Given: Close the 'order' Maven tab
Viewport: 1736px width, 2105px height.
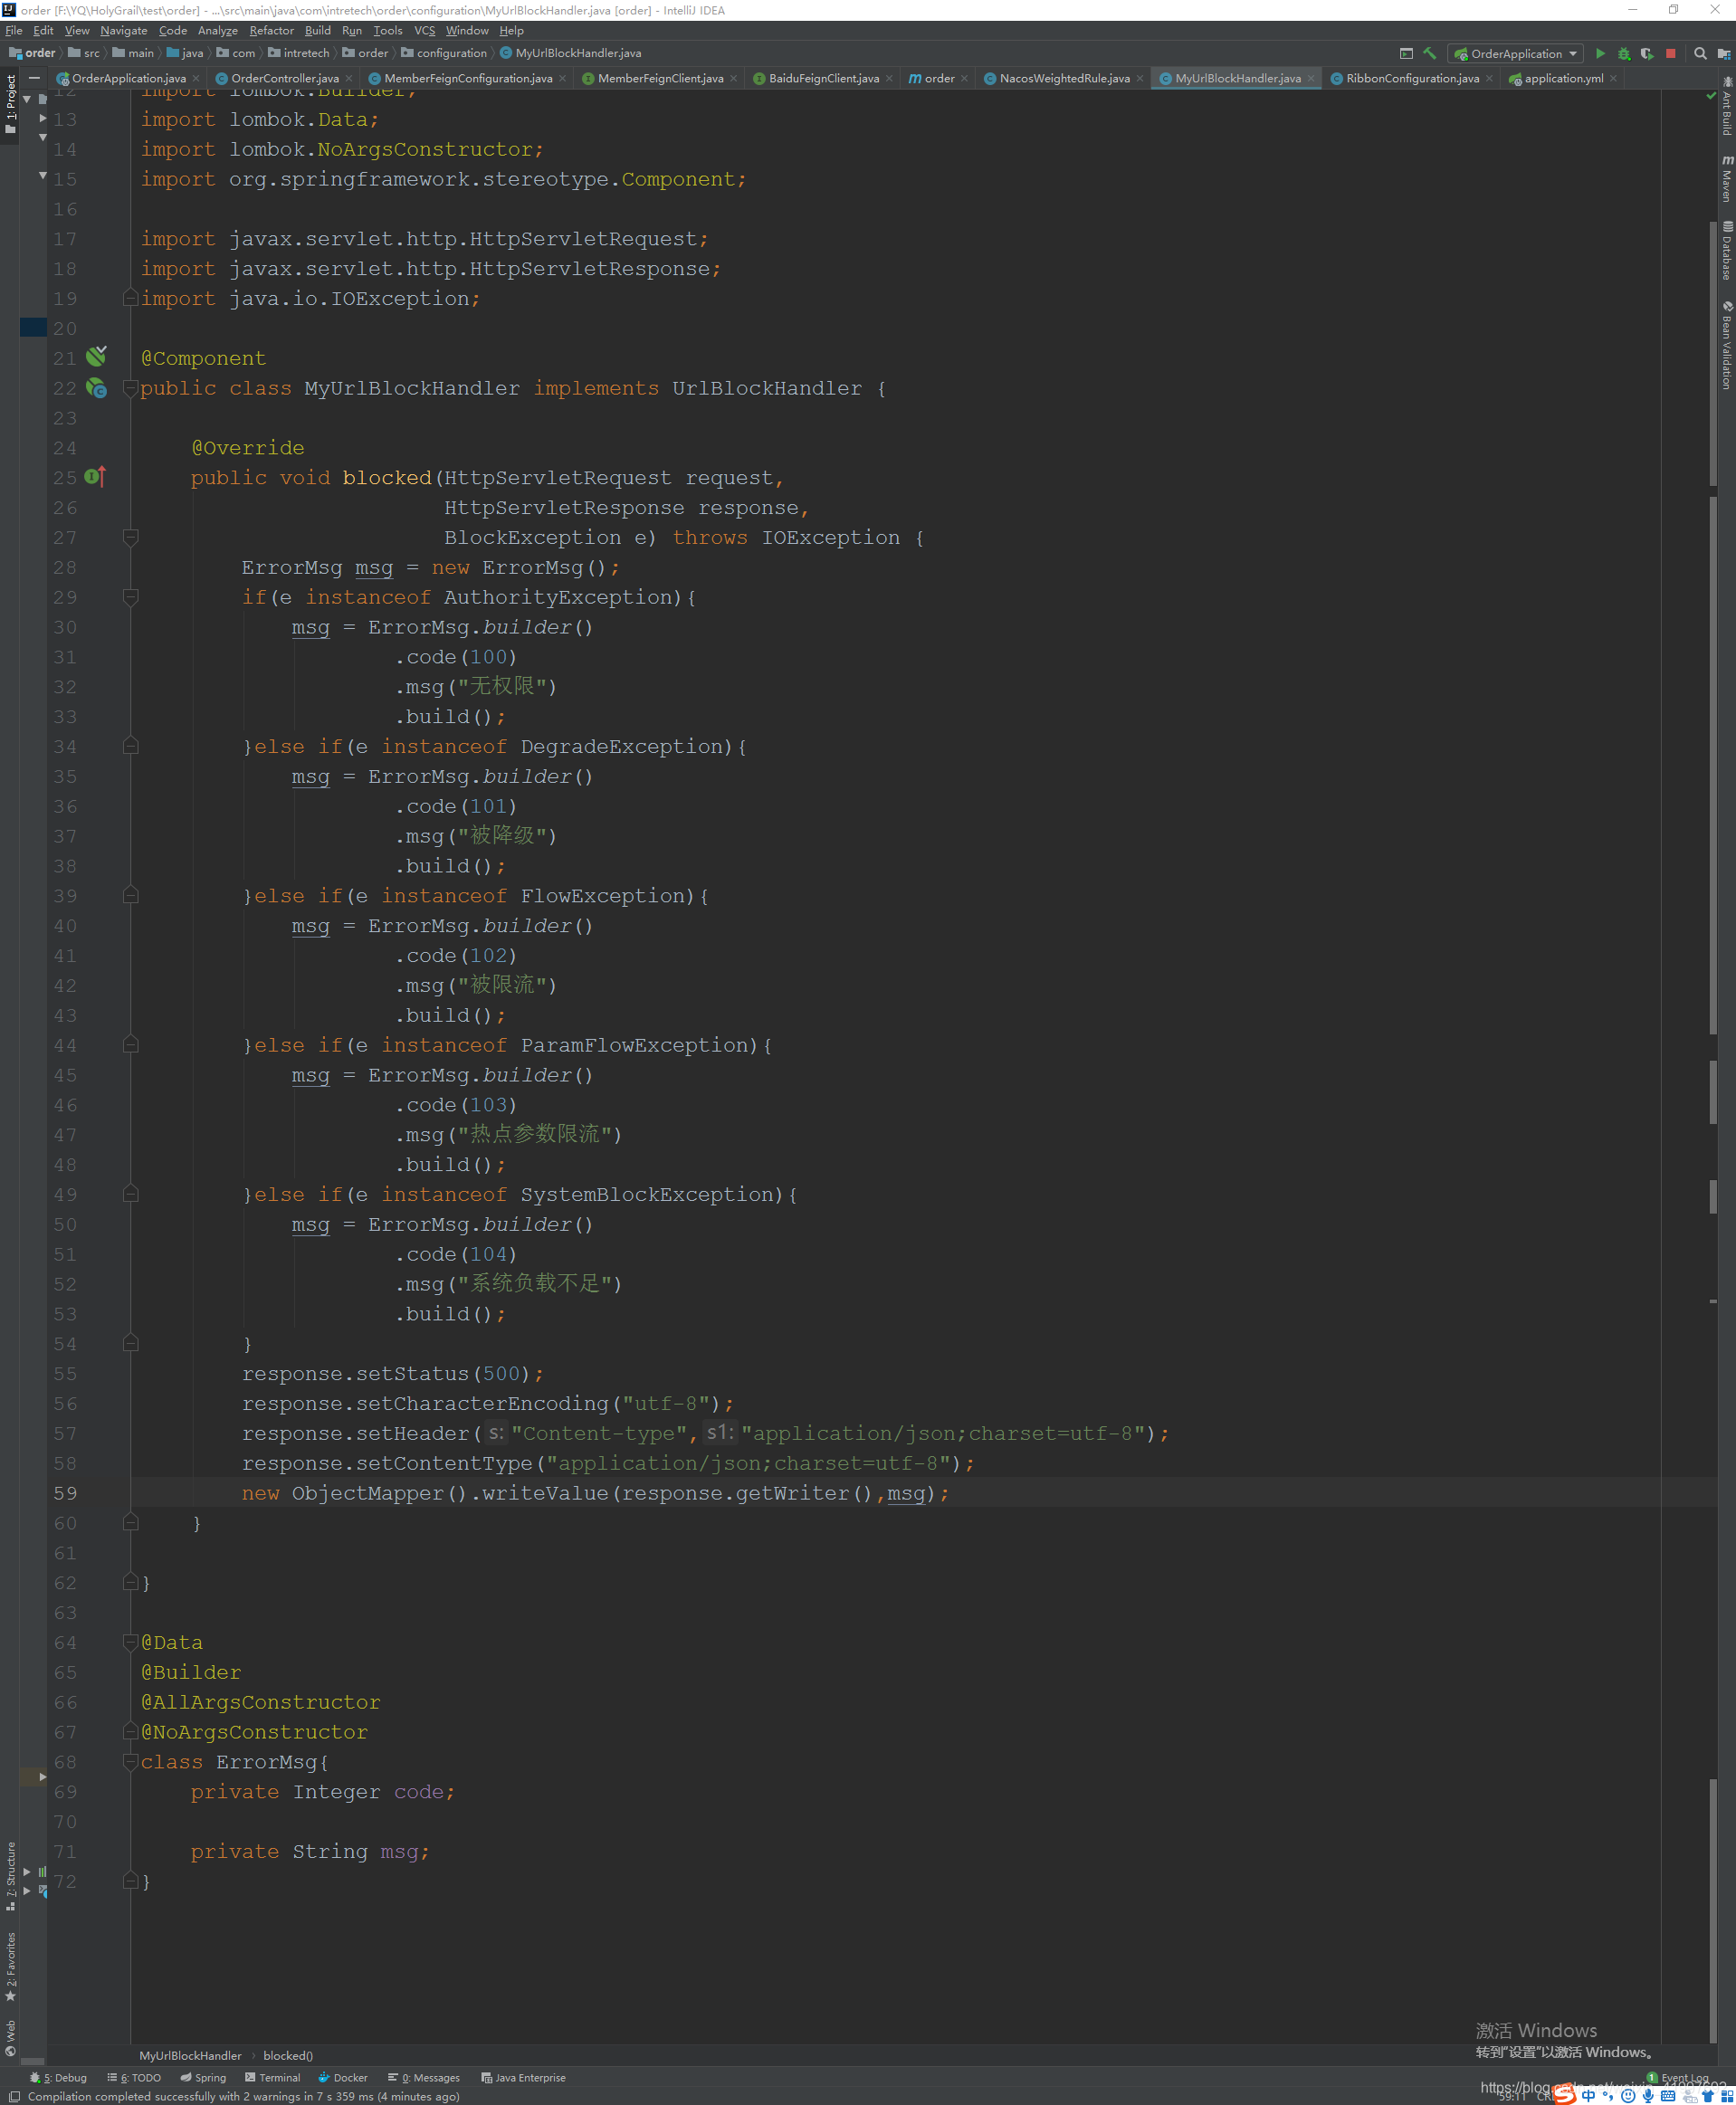Looking at the screenshot, I should pyautogui.click(x=964, y=78).
